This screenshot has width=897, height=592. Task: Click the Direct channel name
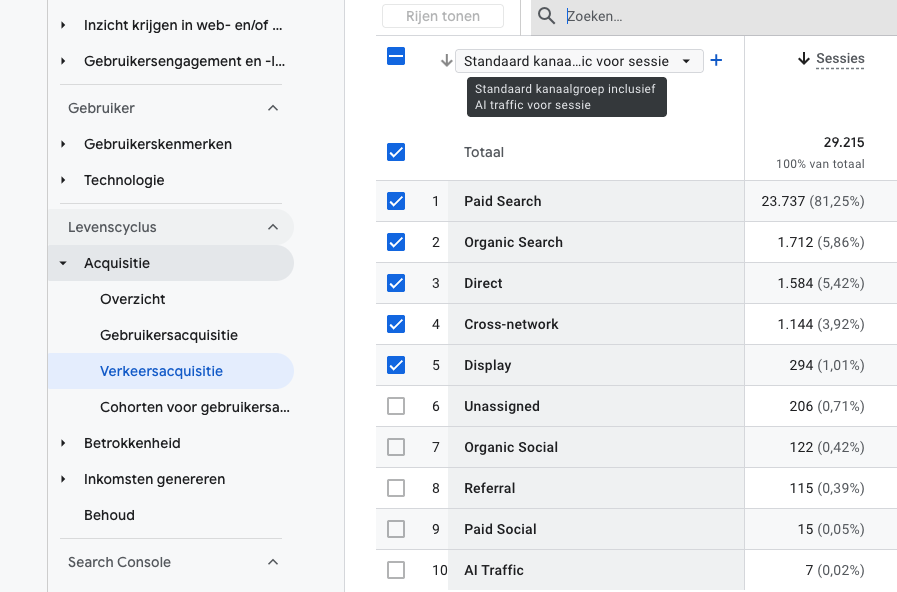coord(483,283)
